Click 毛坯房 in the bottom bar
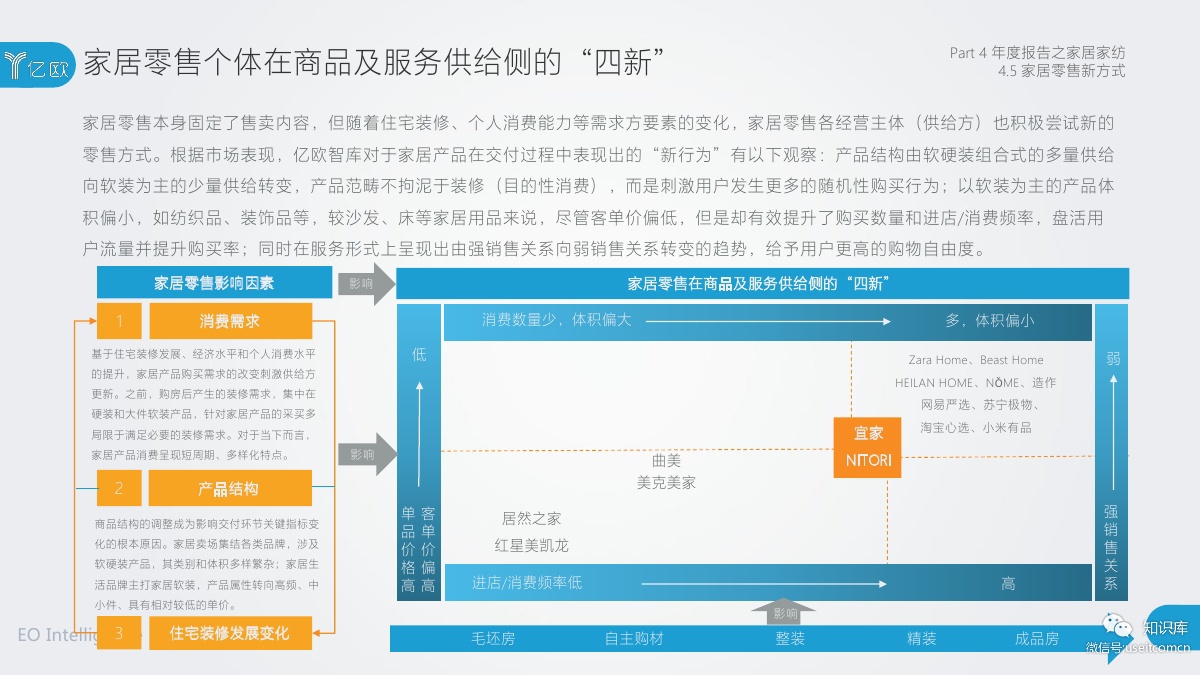Screen dimensions: 1200x675 (x=494, y=638)
